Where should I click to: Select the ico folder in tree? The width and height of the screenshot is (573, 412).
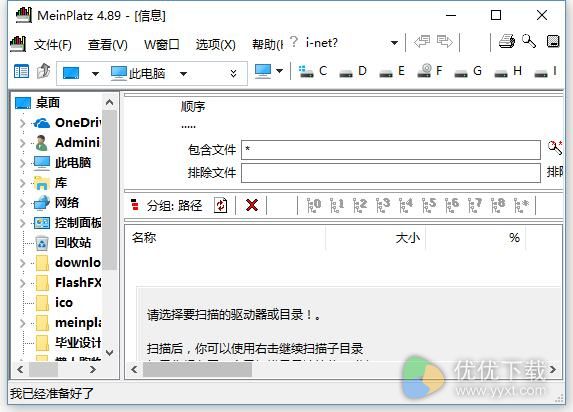pyautogui.click(x=54, y=303)
